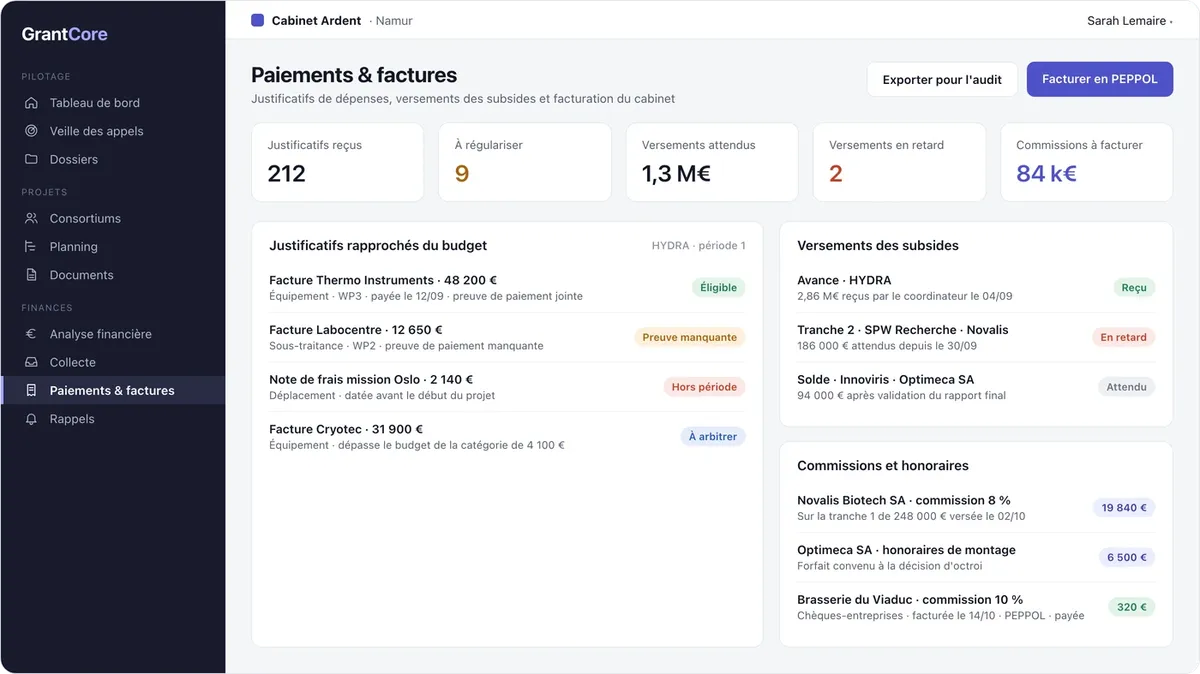Screen dimensions: 1200x674
Task: Select Facture Thermo Instruments · 48 200 €
Action: coord(507,288)
